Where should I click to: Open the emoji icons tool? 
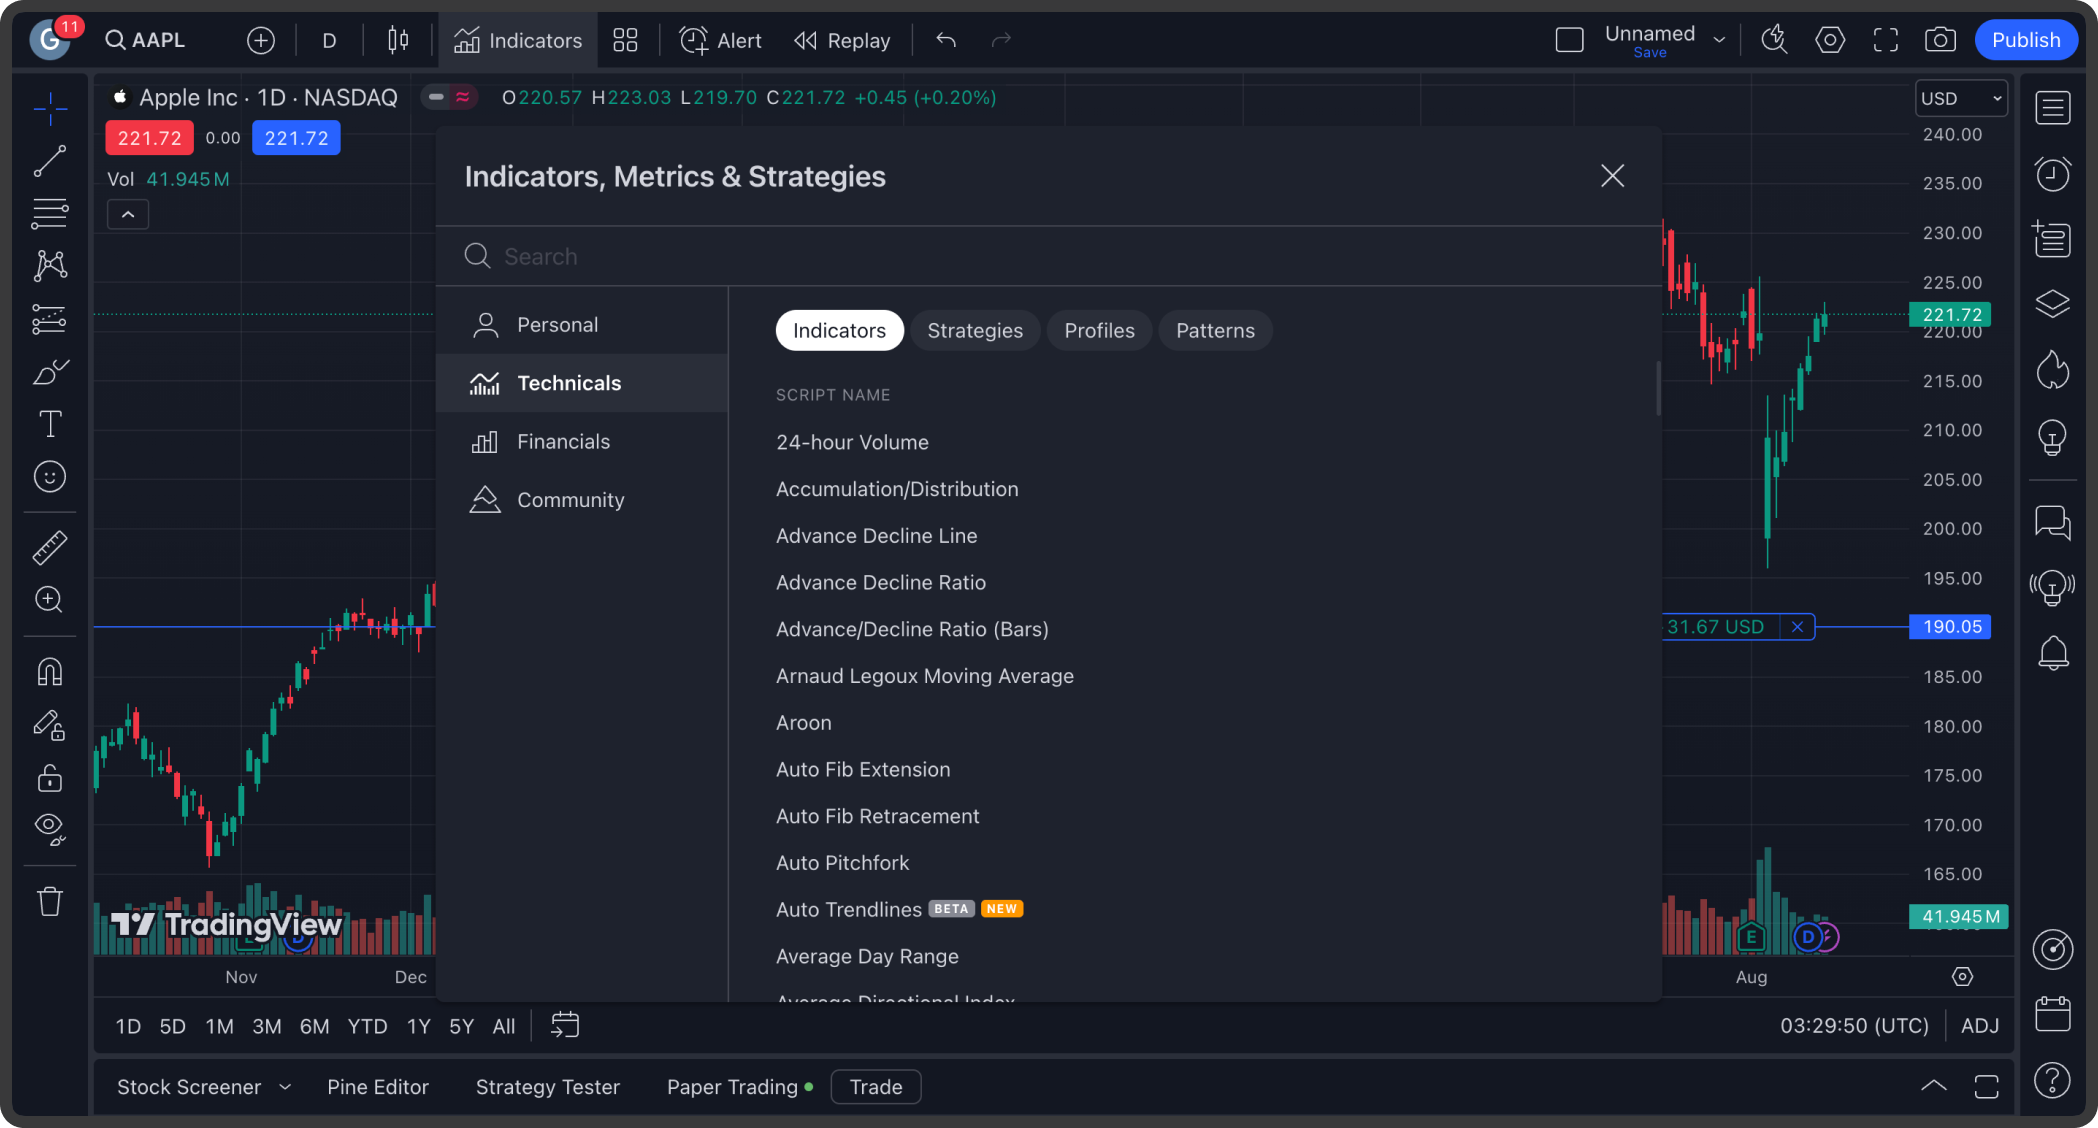(50, 477)
